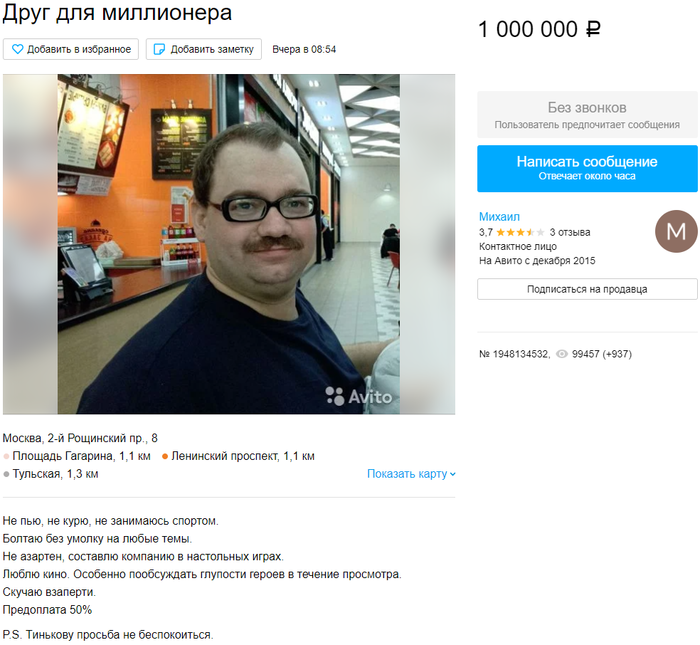The height and width of the screenshot is (645, 700).
Task: Click blurred left edge of photo gallery
Action: [x=30, y=244]
